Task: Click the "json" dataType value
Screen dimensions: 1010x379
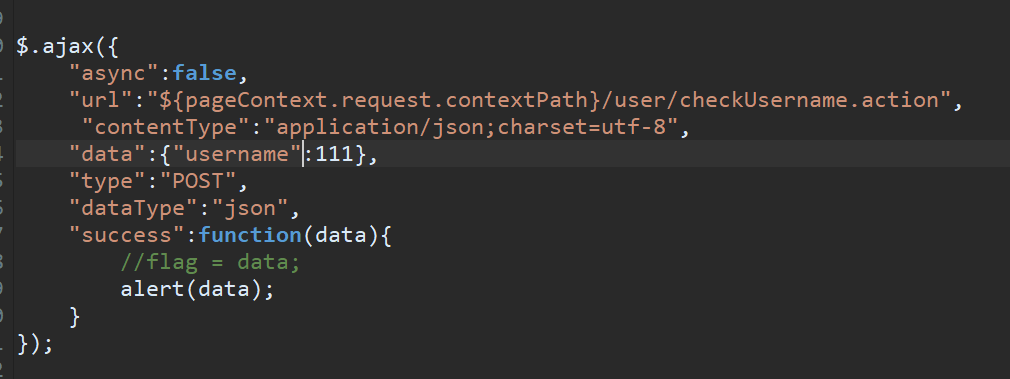Action: pos(249,209)
